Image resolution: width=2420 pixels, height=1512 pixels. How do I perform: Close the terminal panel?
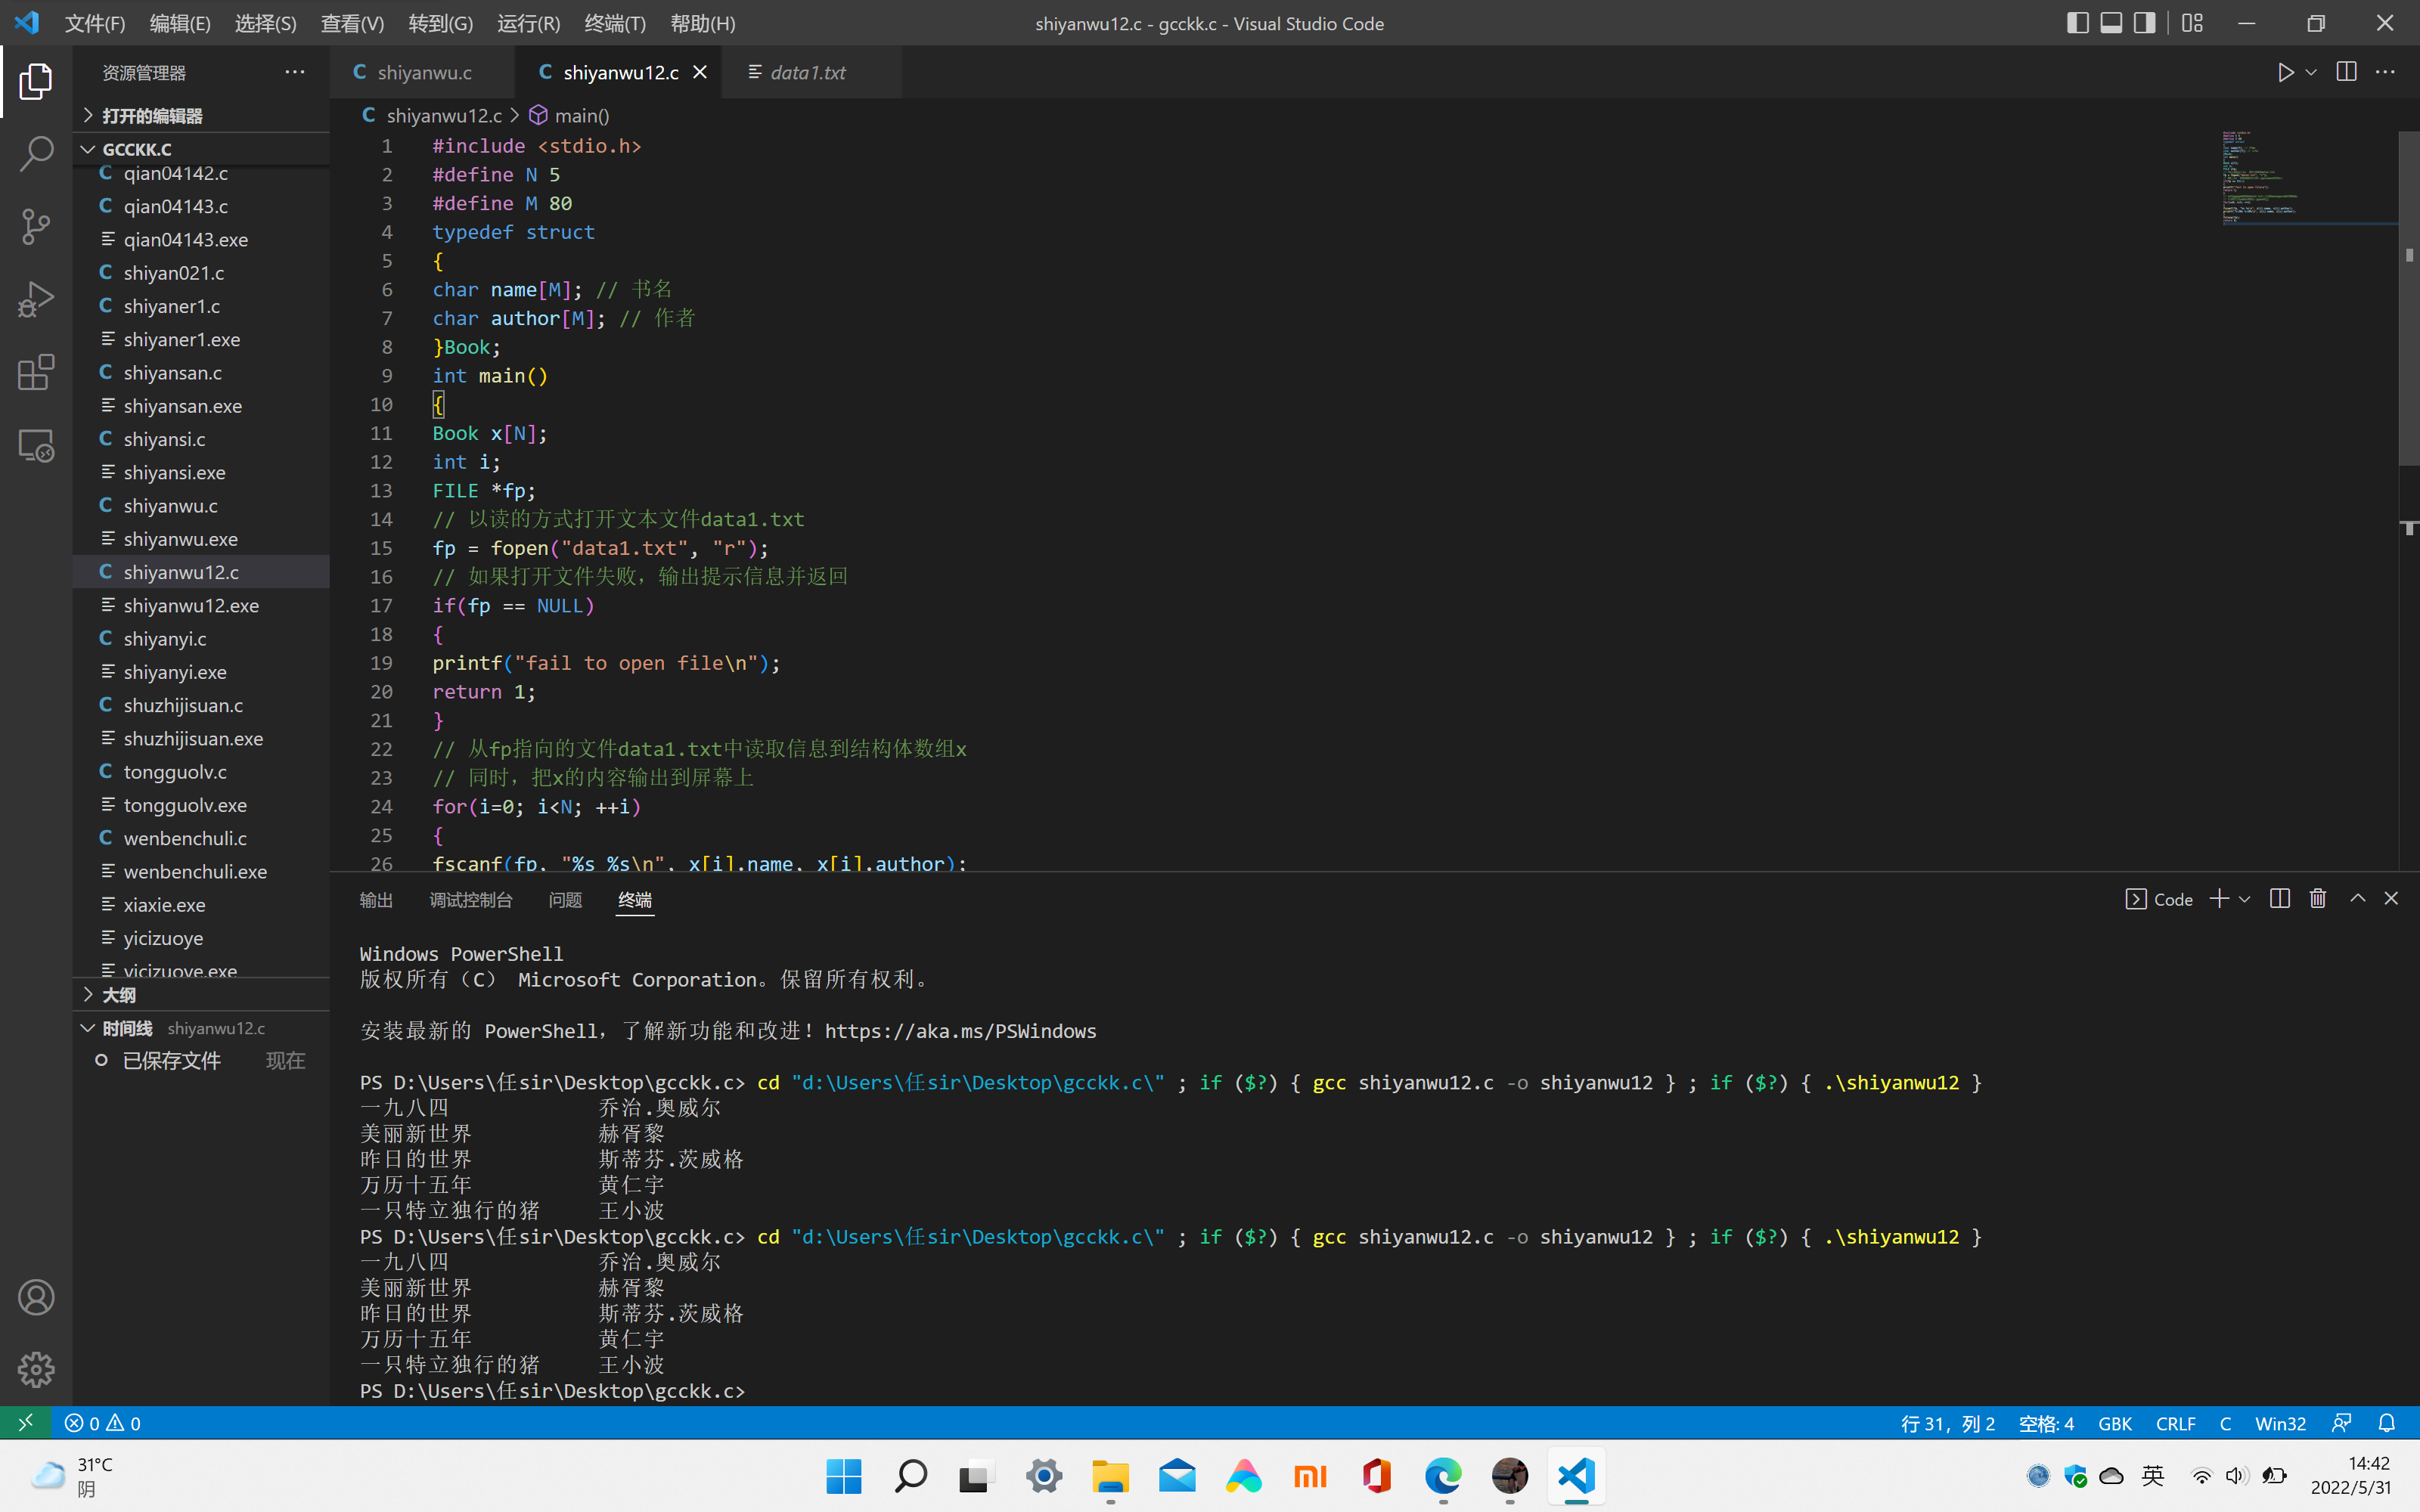[x=2391, y=899]
